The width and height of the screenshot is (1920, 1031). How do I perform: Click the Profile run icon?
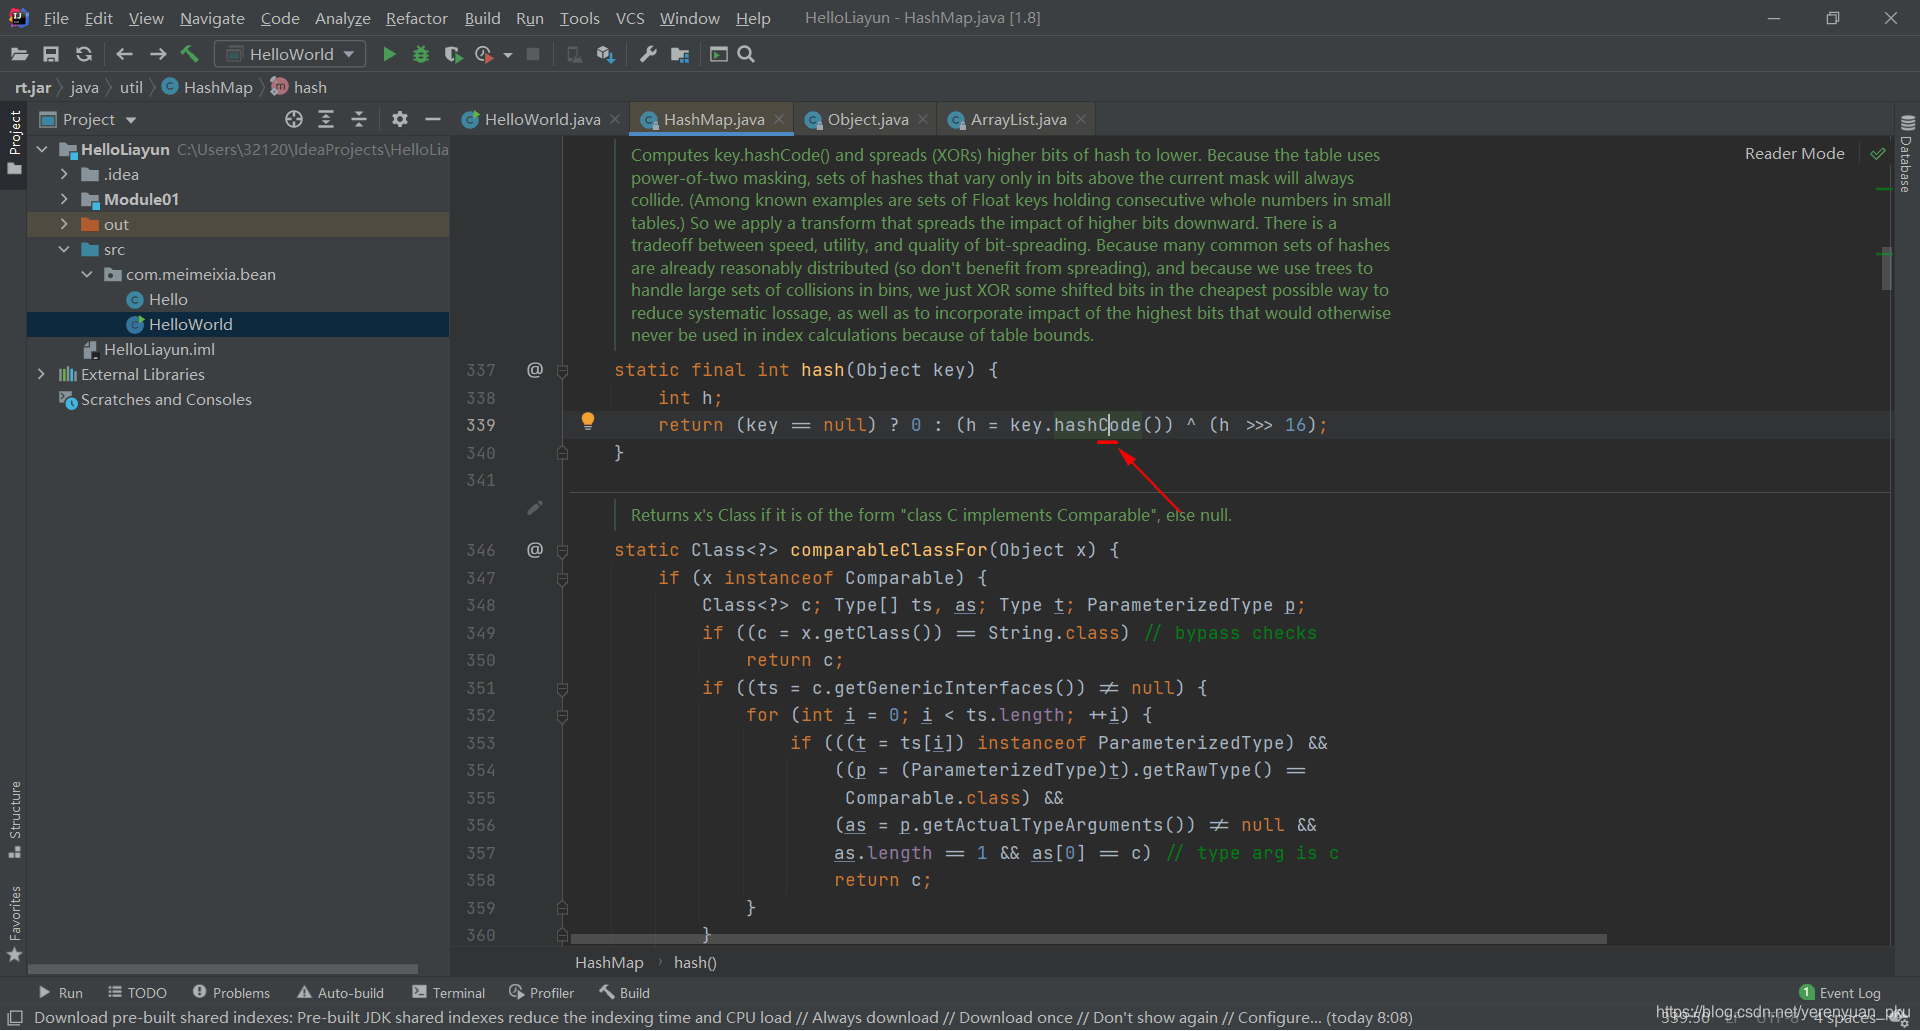pyautogui.click(x=485, y=54)
